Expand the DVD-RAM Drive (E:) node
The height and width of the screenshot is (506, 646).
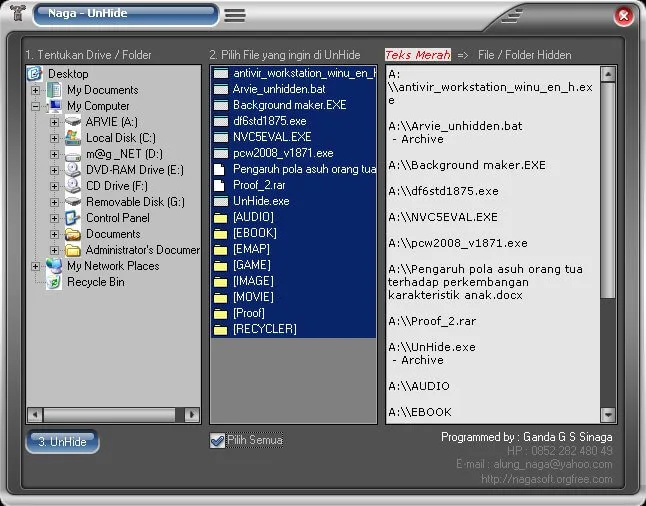54,170
